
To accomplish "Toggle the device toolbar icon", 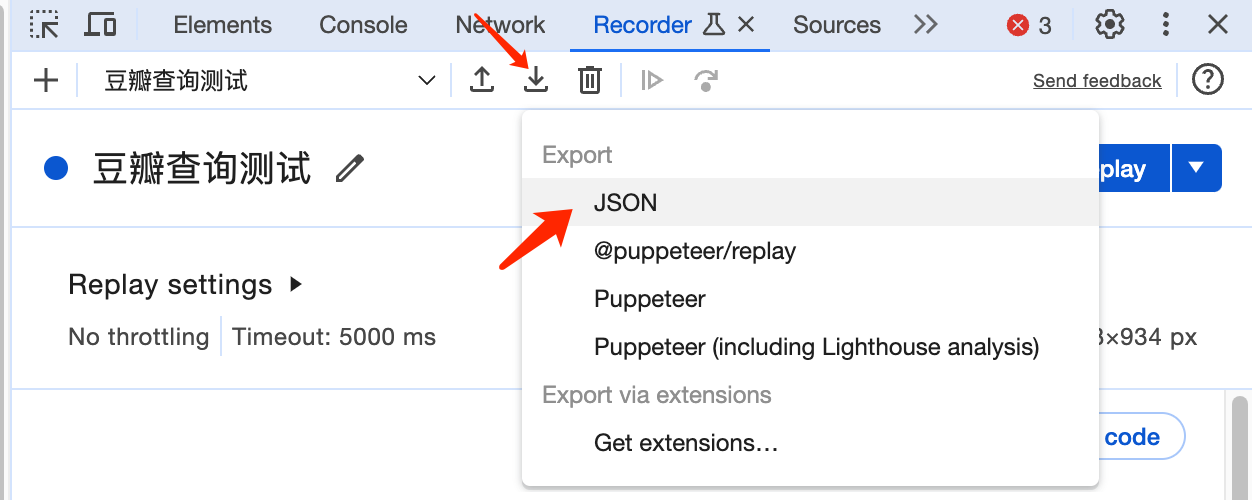I will click(x=100, y=25).
